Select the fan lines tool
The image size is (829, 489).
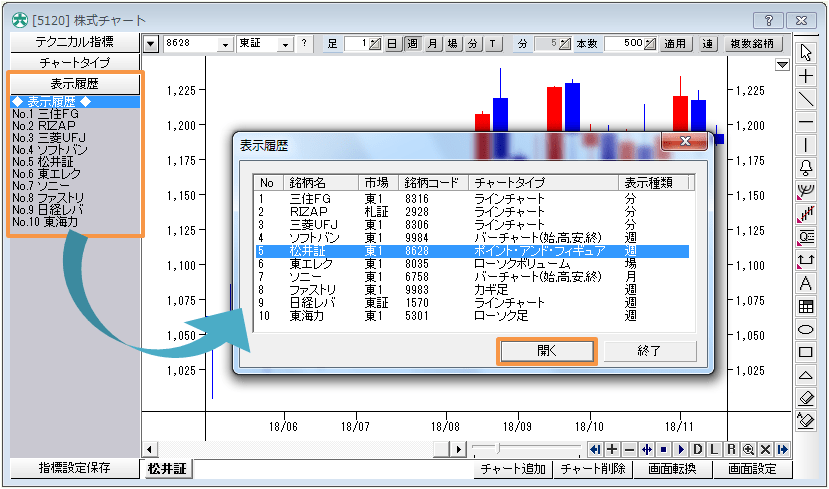click(x=805, y=191)
